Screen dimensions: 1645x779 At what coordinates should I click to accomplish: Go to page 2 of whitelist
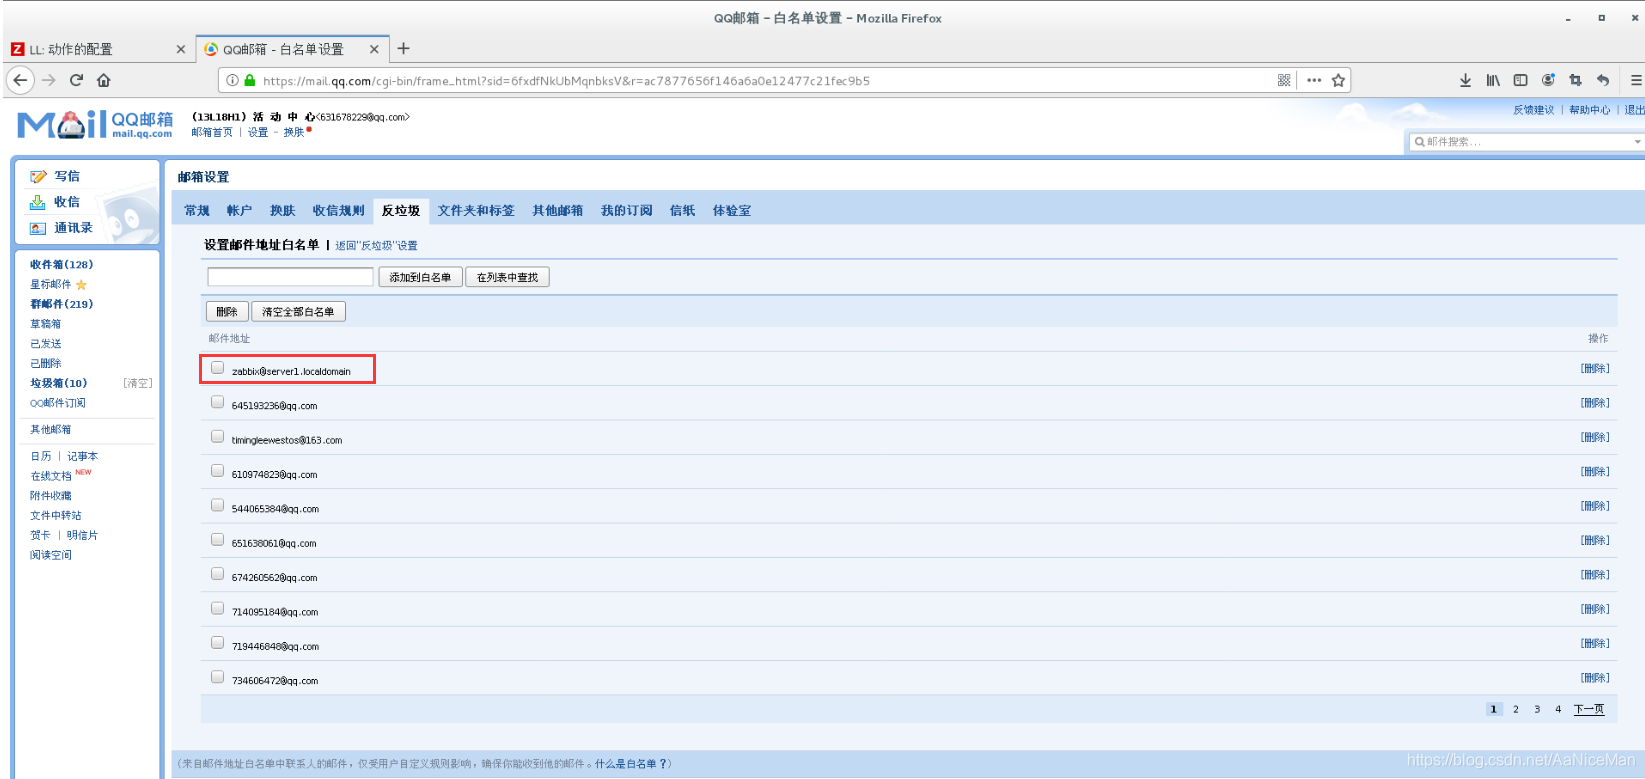1516,709
